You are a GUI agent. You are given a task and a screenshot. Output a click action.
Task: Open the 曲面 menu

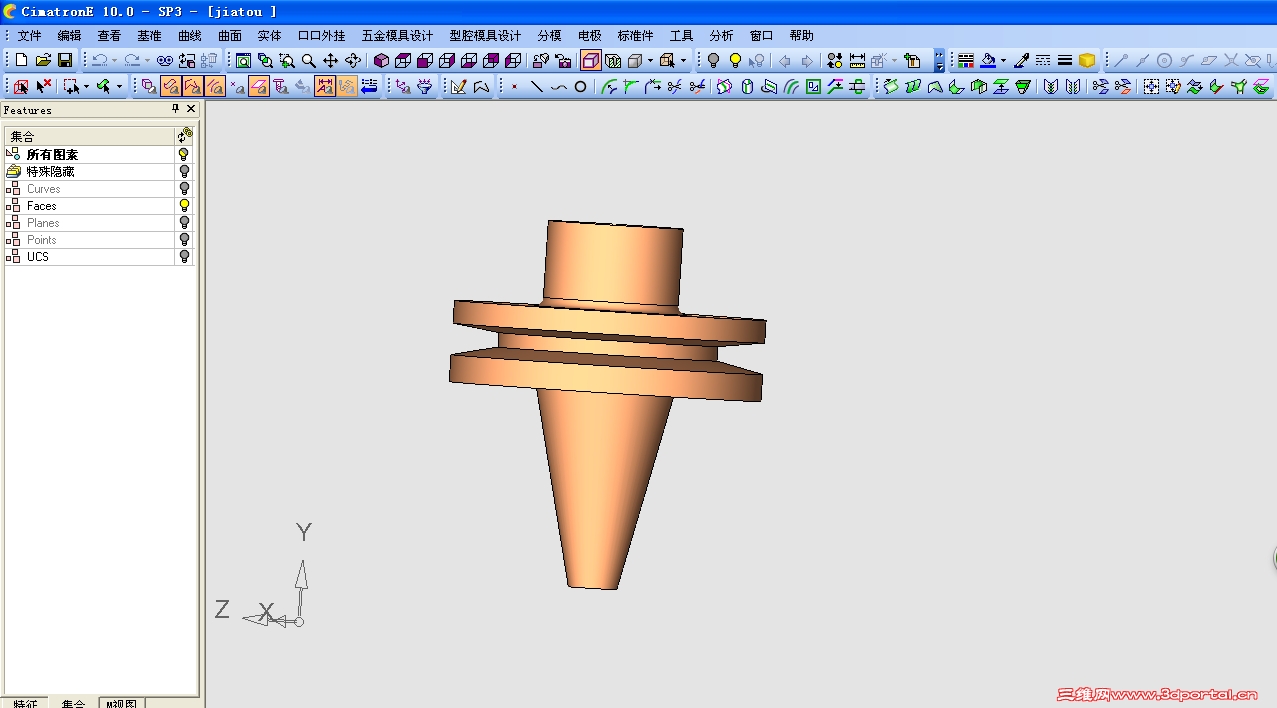coord(230,35)
